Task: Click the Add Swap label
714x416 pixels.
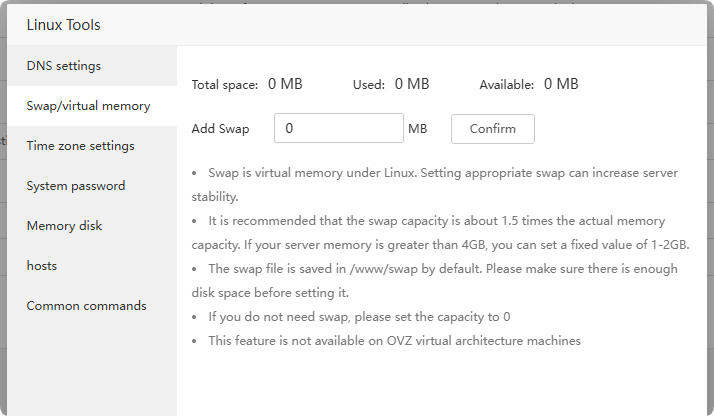Action: click(x=220, y=129)
